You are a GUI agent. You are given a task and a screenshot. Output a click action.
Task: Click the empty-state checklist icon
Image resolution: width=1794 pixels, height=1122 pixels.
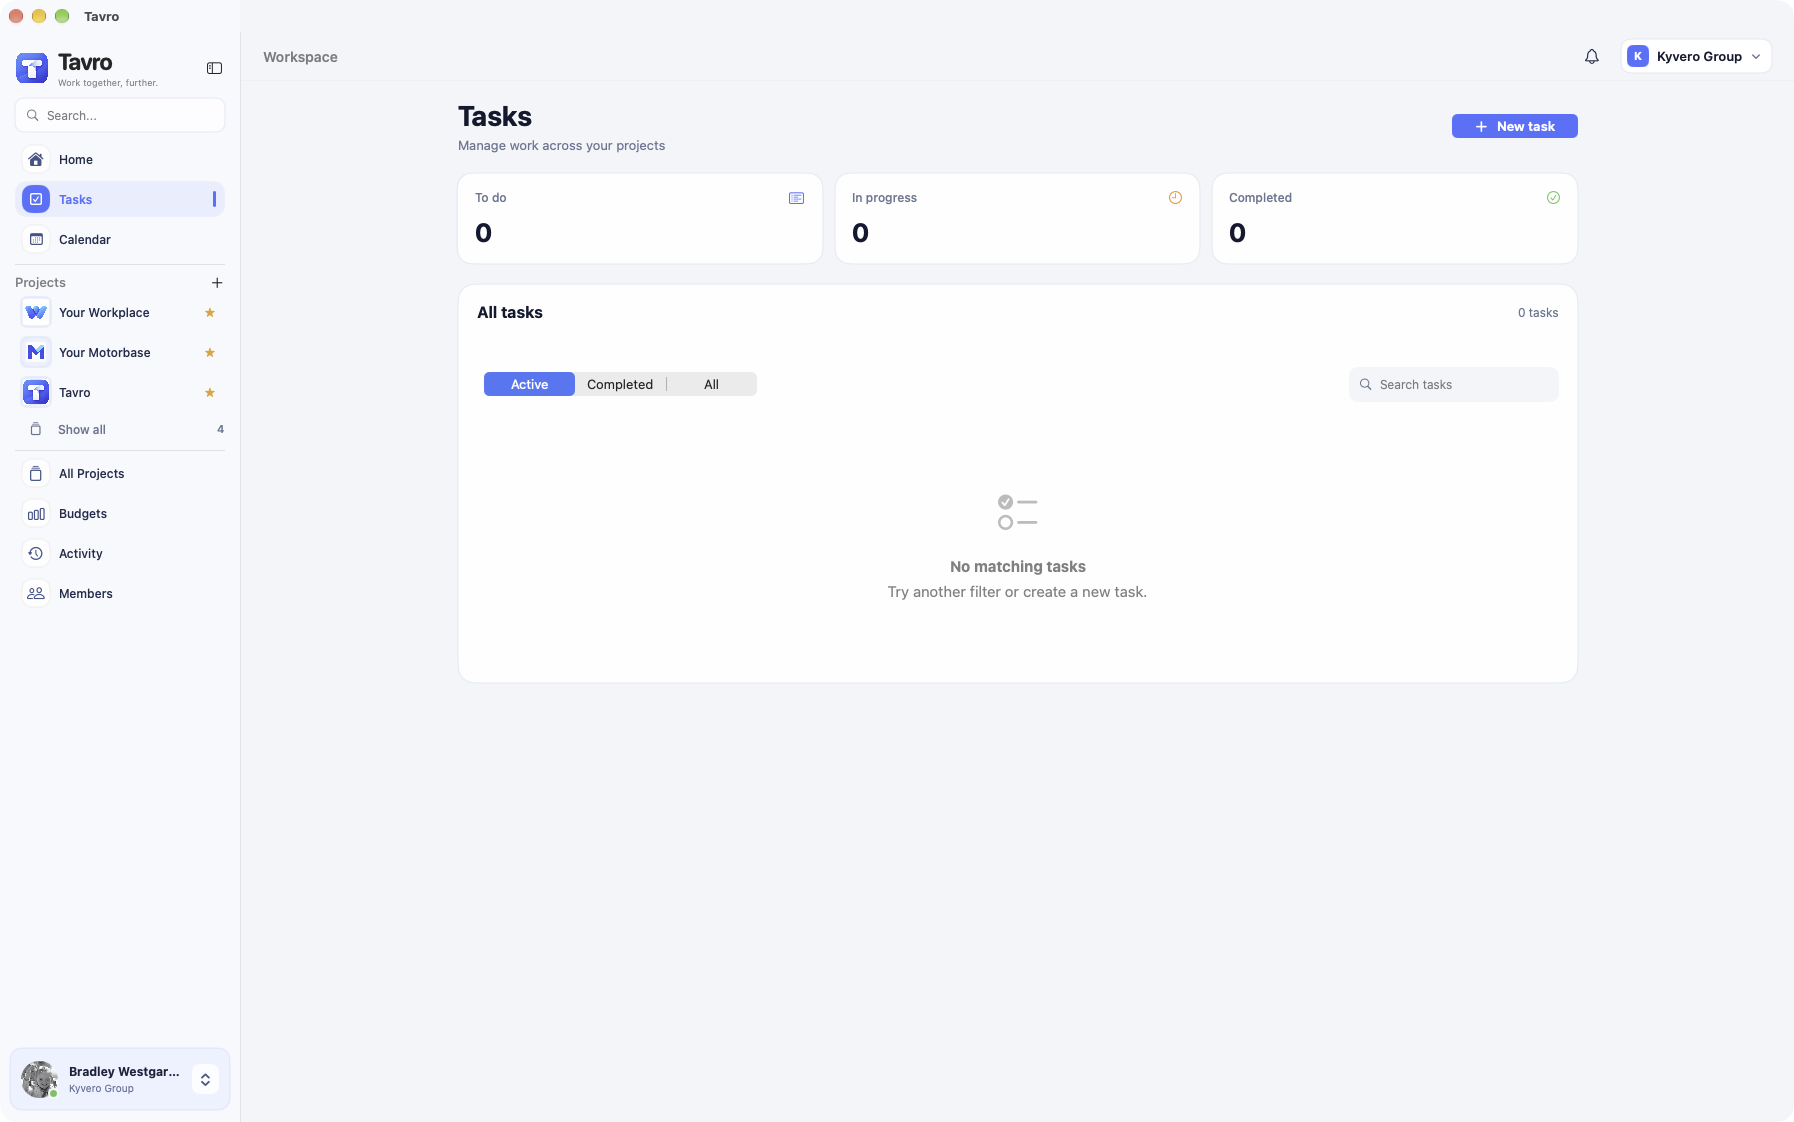click(1017, 512)
